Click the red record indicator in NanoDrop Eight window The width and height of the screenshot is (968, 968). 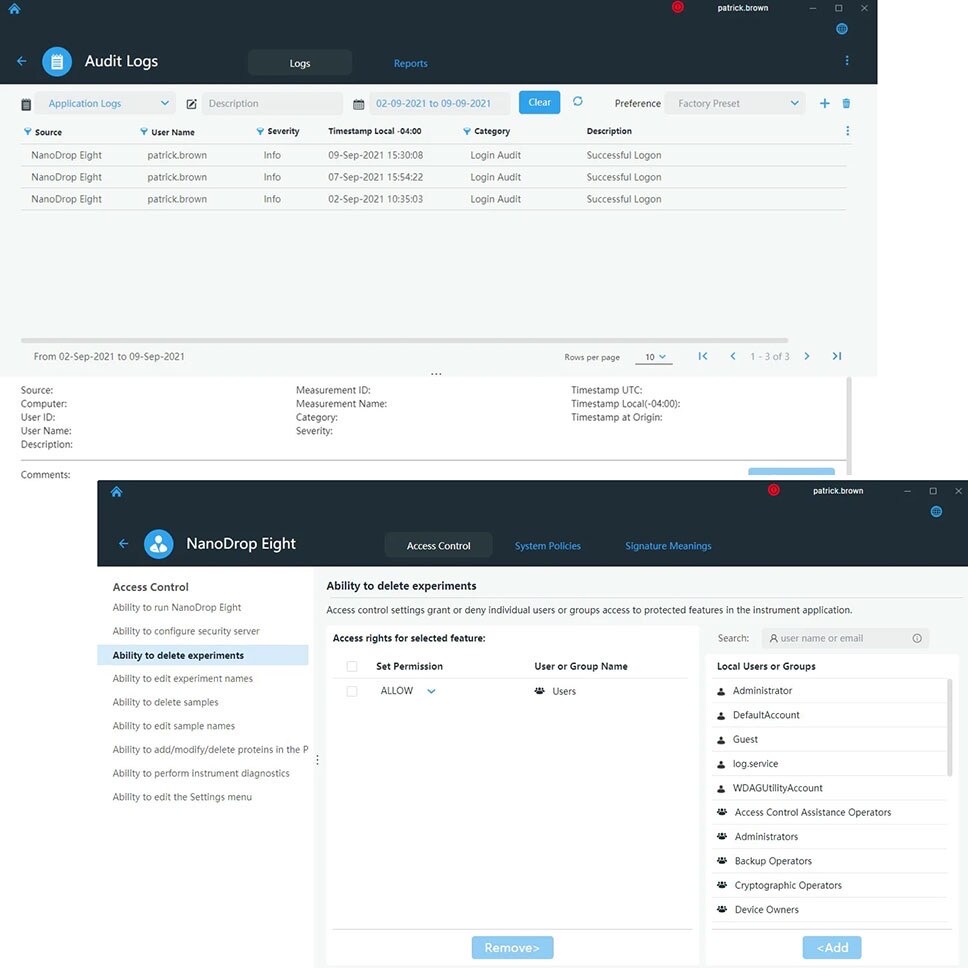tap(774, 490)
